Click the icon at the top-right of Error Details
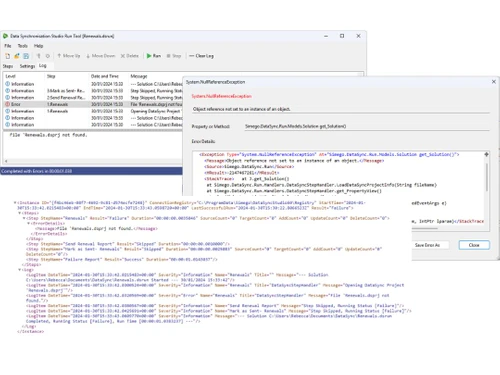The height and width of the screenshot is (375, 500). [x=486, y=154]
